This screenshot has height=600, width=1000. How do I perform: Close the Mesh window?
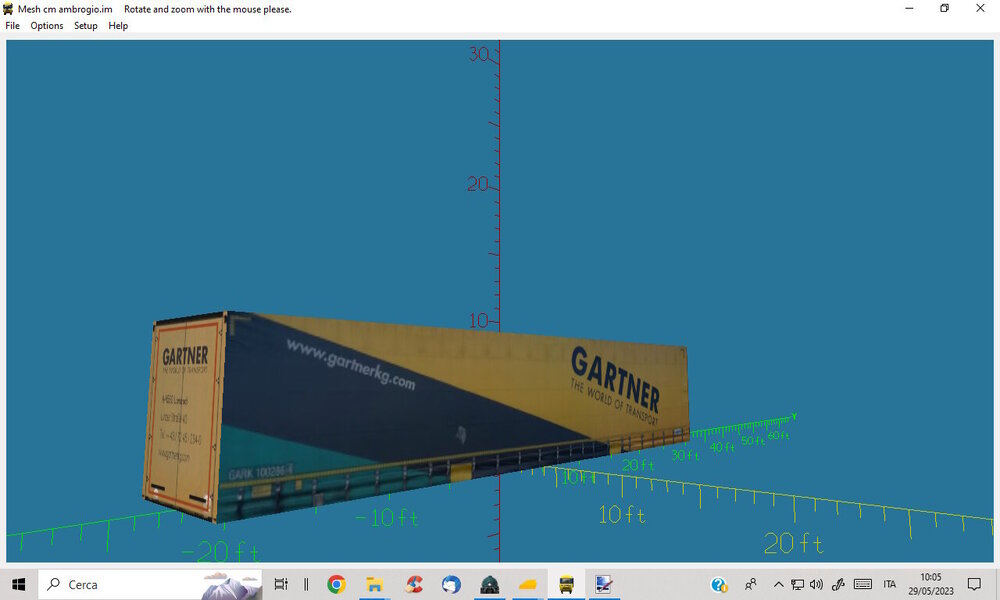(x=980, y=8)
